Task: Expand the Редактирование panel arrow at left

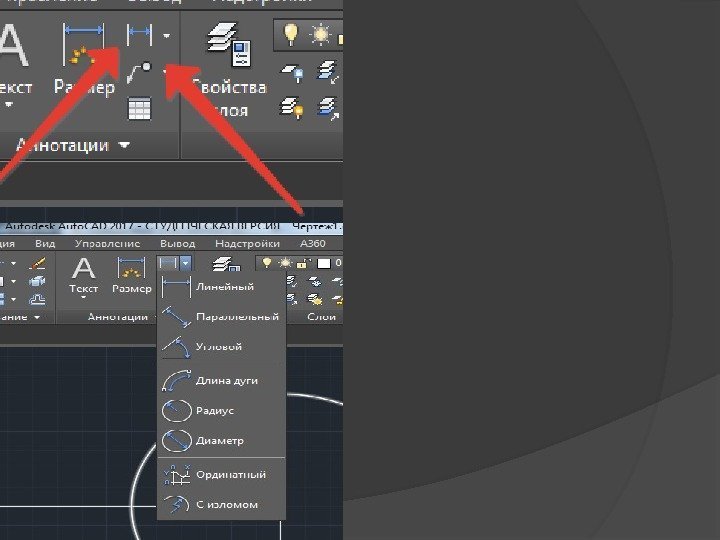Action: [x=37, y=317]
